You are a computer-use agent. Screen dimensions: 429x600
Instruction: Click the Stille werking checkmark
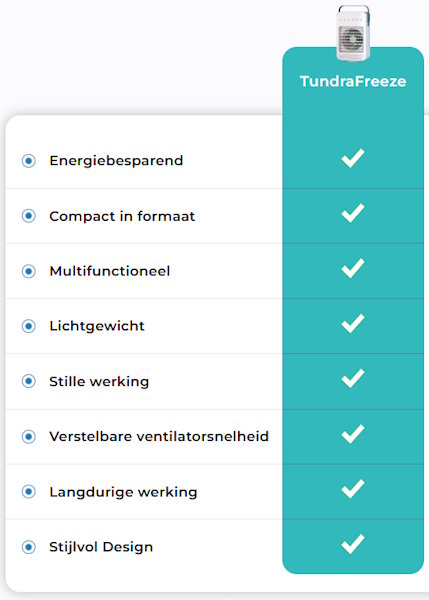coord(352,378)
